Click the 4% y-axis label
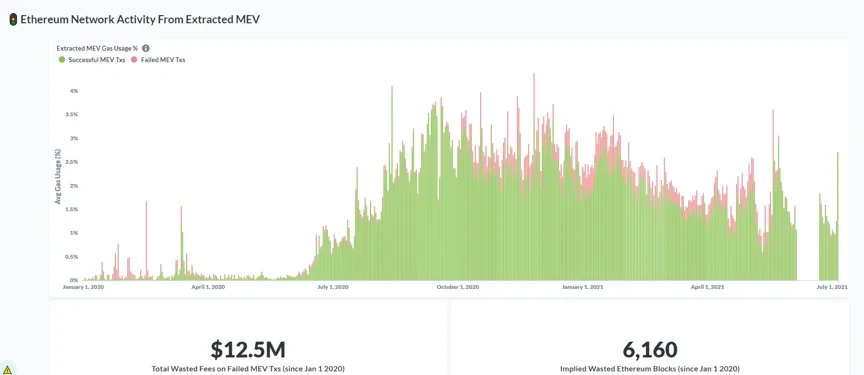This screenshot has width=864, height=375. point(73,91)
